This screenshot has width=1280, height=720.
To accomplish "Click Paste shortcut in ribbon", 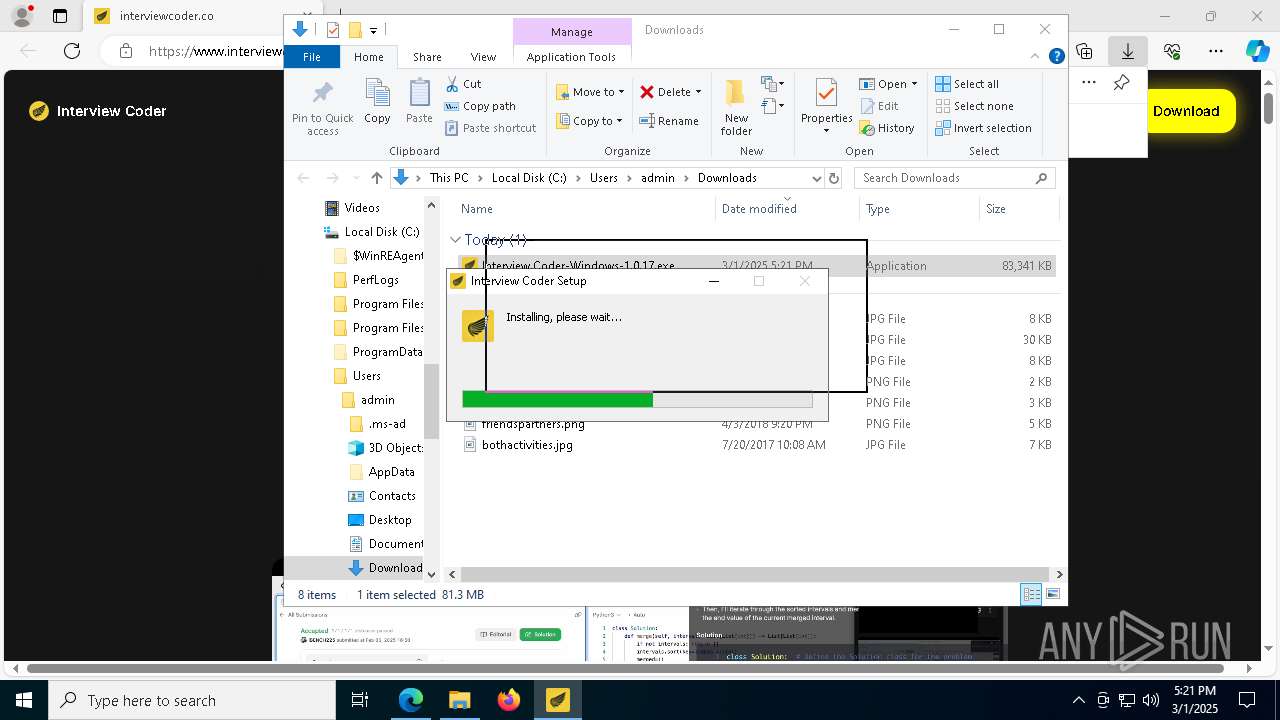I will point(490,128).
